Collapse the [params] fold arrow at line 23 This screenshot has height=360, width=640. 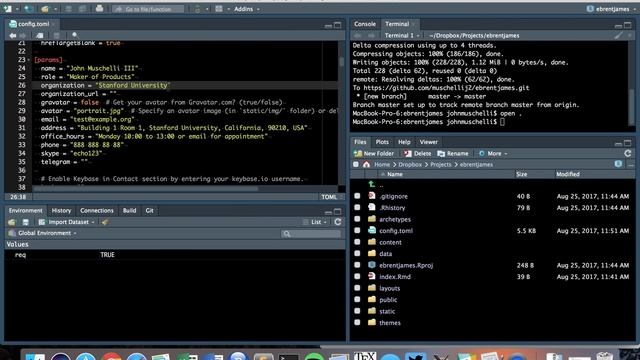(x=29, y=60)
